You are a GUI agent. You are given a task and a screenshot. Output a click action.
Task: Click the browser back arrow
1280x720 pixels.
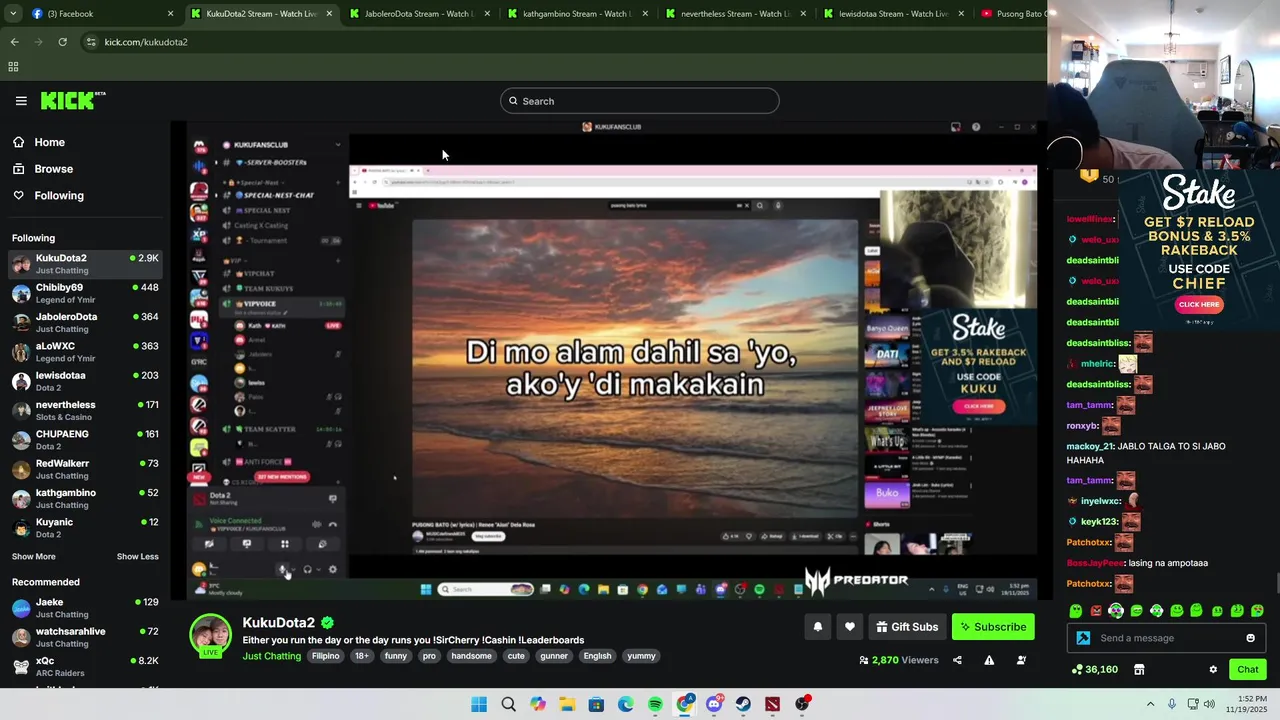click(x=14, y=42)
